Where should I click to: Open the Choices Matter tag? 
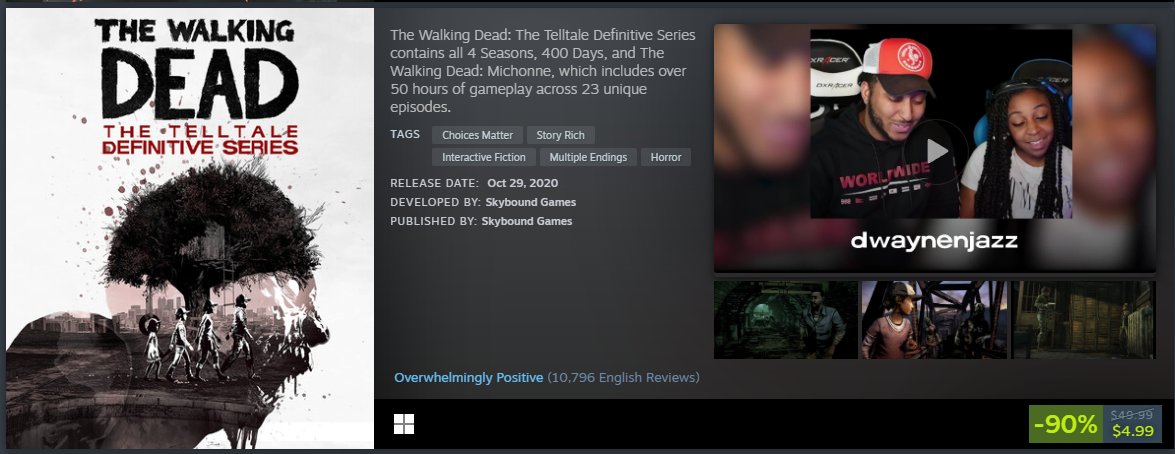click(477, 135)
